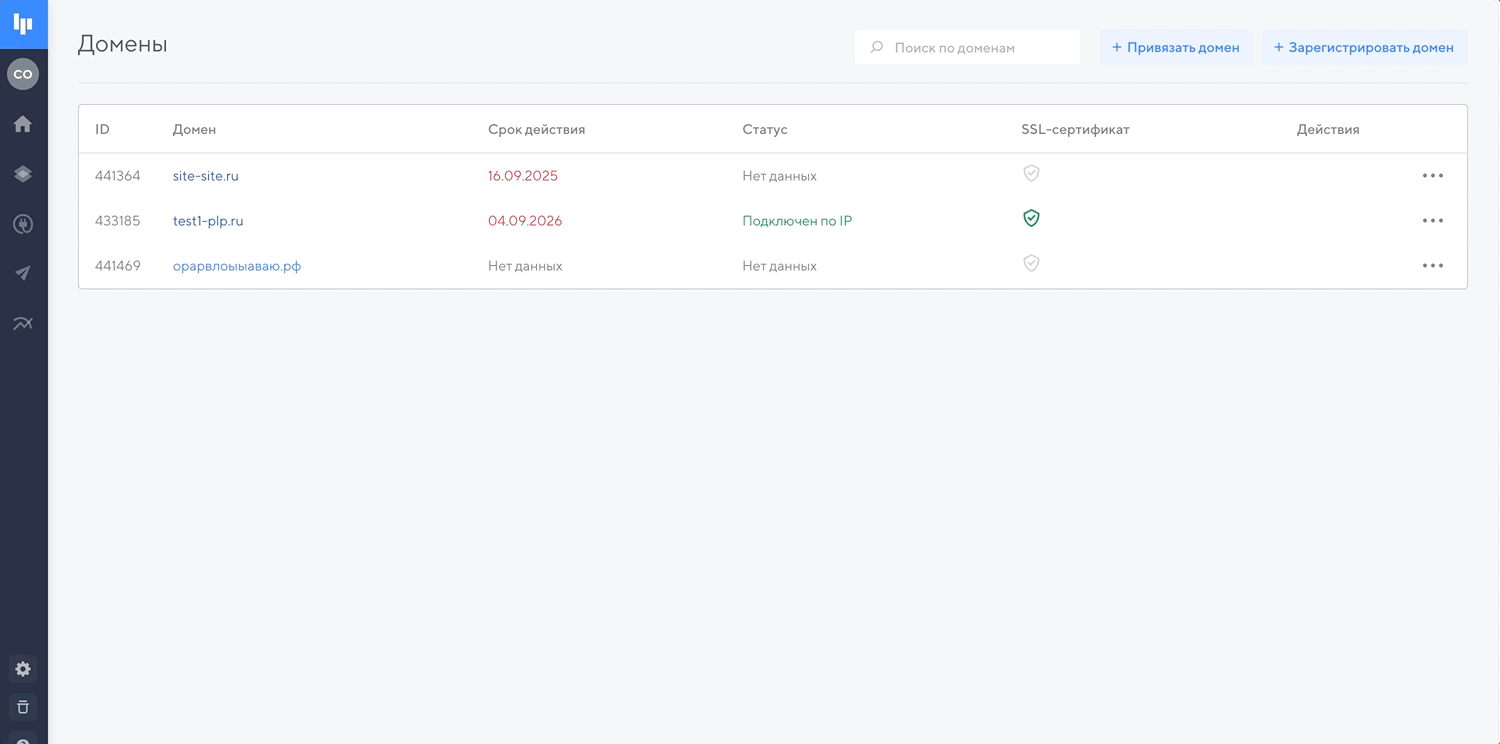The image size is (1500, 744).
Task: Open actions menu for test1-plp.ru
Action: [1432, 221]
